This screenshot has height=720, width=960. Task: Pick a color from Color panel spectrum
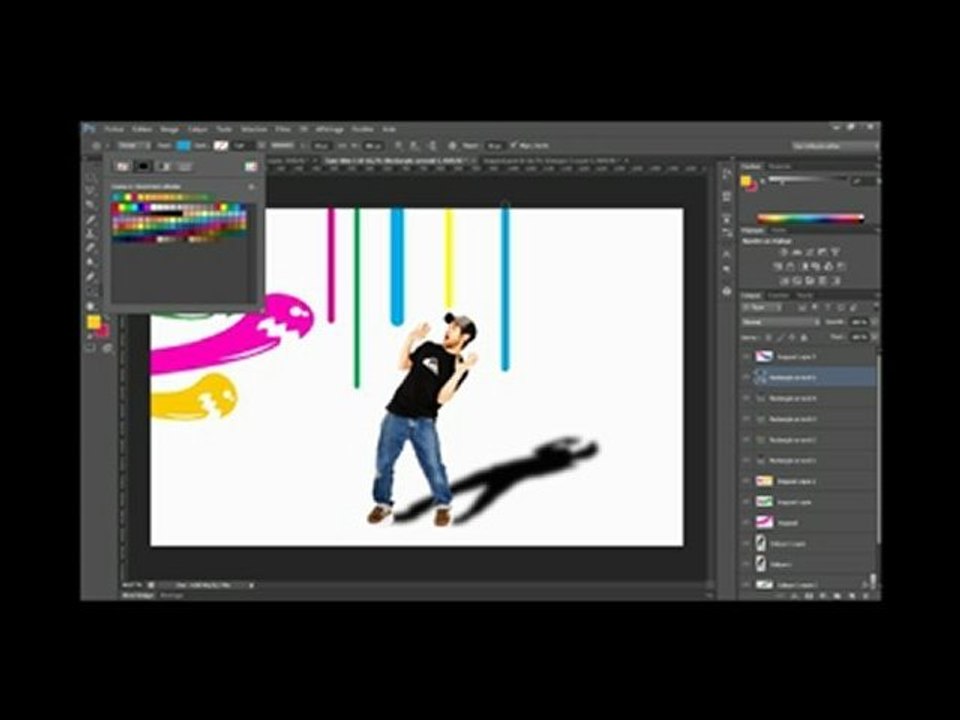tap(810, 218)
